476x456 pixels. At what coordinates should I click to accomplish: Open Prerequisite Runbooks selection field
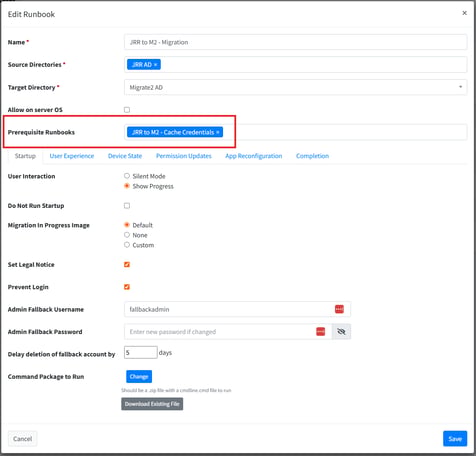click(296, 132)
